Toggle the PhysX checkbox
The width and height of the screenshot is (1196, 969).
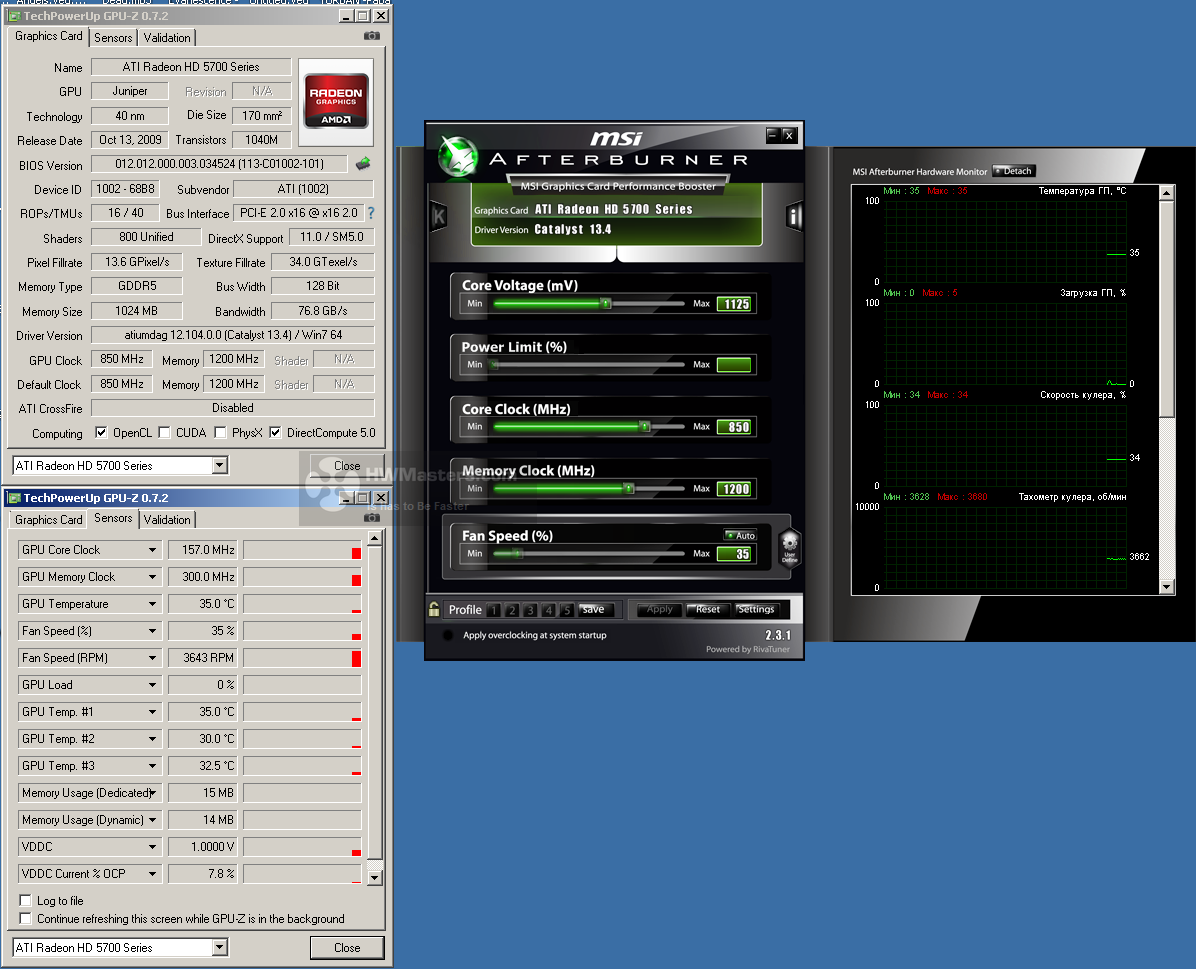pos(220,433)
